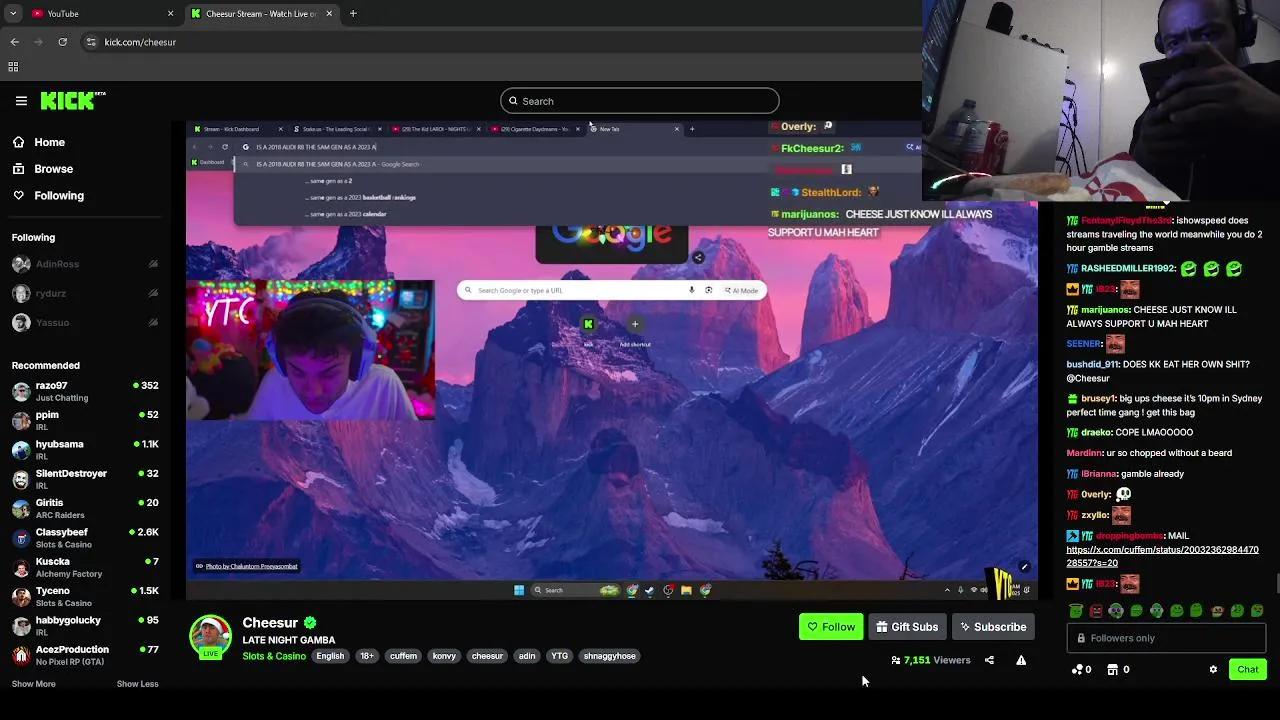Open Kuscka recommended channel
The image size is (1280, 720).
point(85,567)
